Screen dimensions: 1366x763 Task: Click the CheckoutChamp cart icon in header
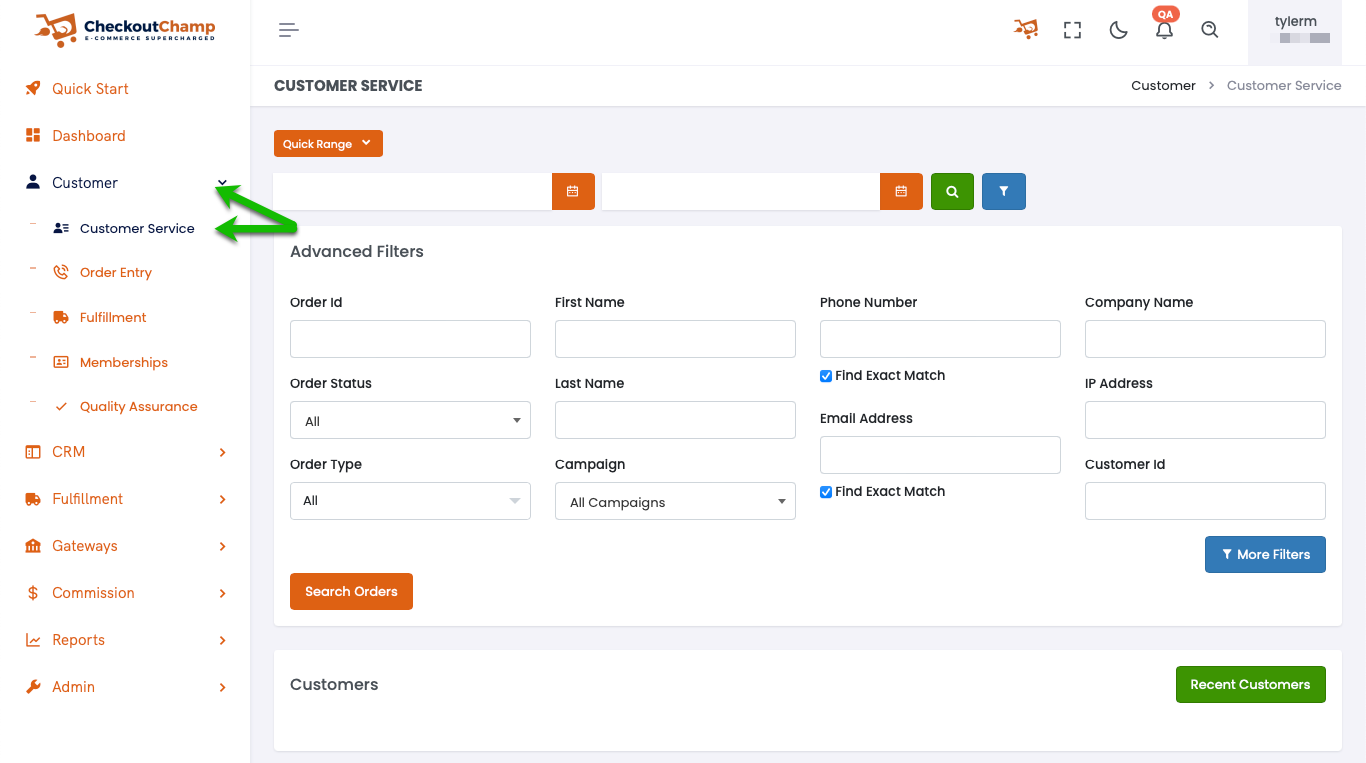click(1025, 30)
